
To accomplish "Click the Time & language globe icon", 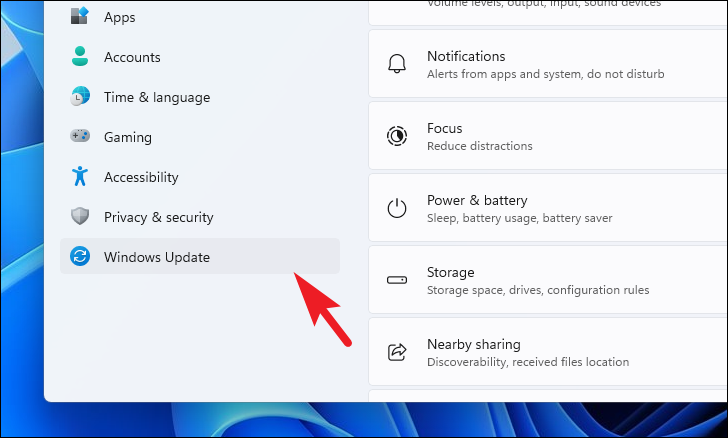I will click(x=80, y=96).
